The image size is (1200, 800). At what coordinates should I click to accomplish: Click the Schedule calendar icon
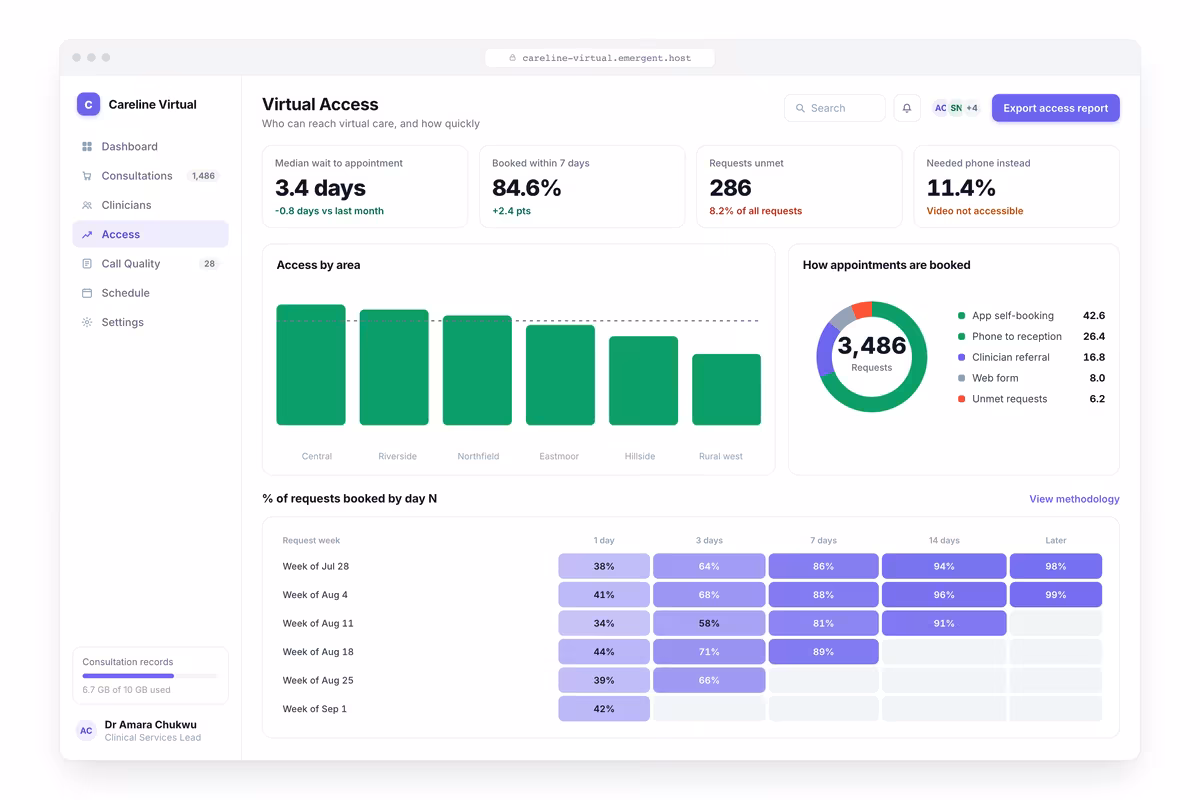tap(87, 293)
